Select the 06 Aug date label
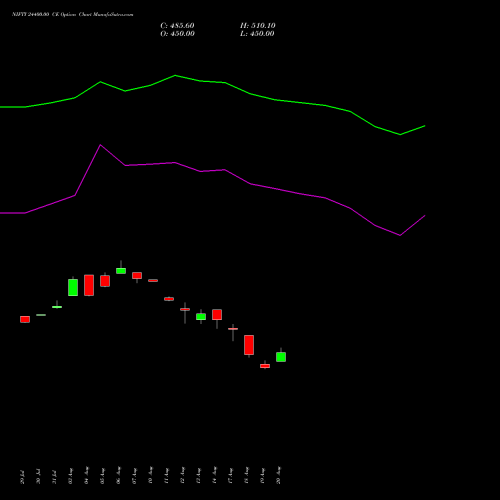This screenshot has width=500, height=500. 118,476
